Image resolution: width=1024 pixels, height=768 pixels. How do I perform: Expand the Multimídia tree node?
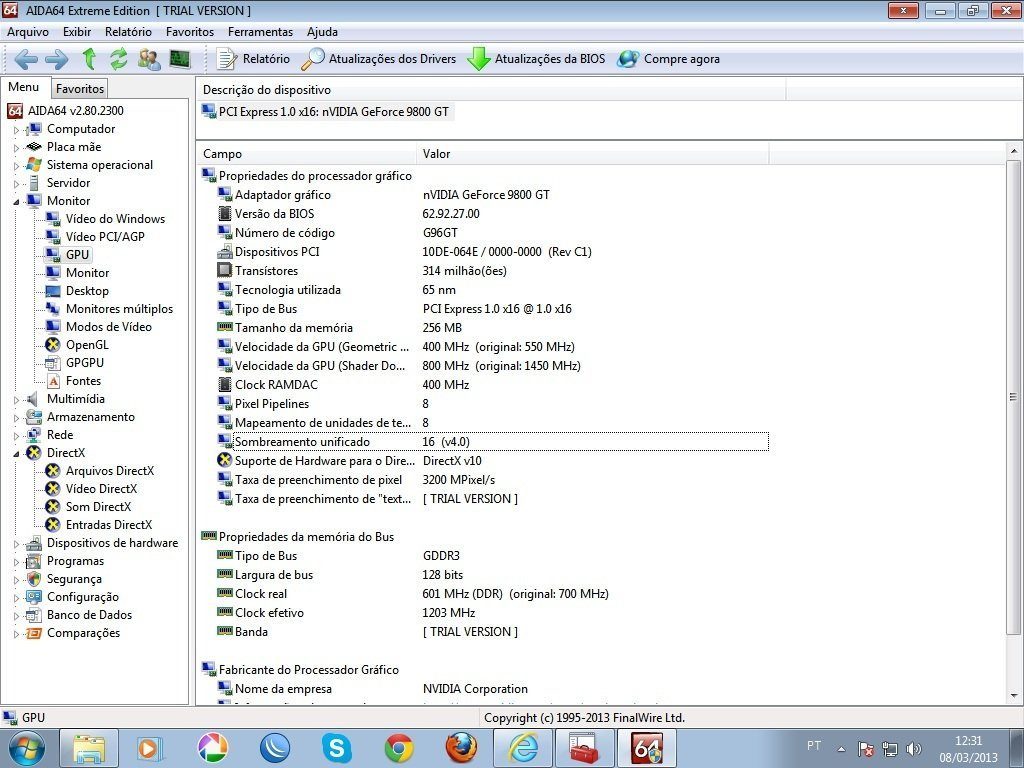coord(16,400)
